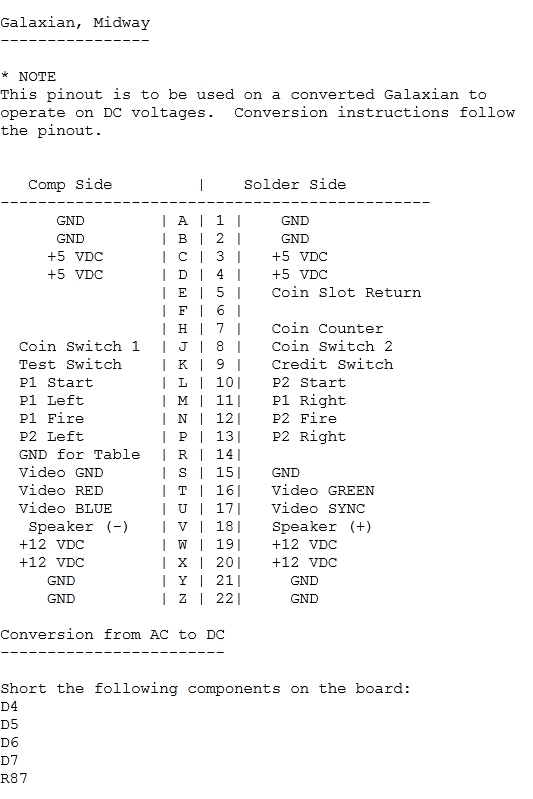Click the 'D4' component line
Image resolution: width=533 pixels, height=799 pixels.
click(9, 707)
